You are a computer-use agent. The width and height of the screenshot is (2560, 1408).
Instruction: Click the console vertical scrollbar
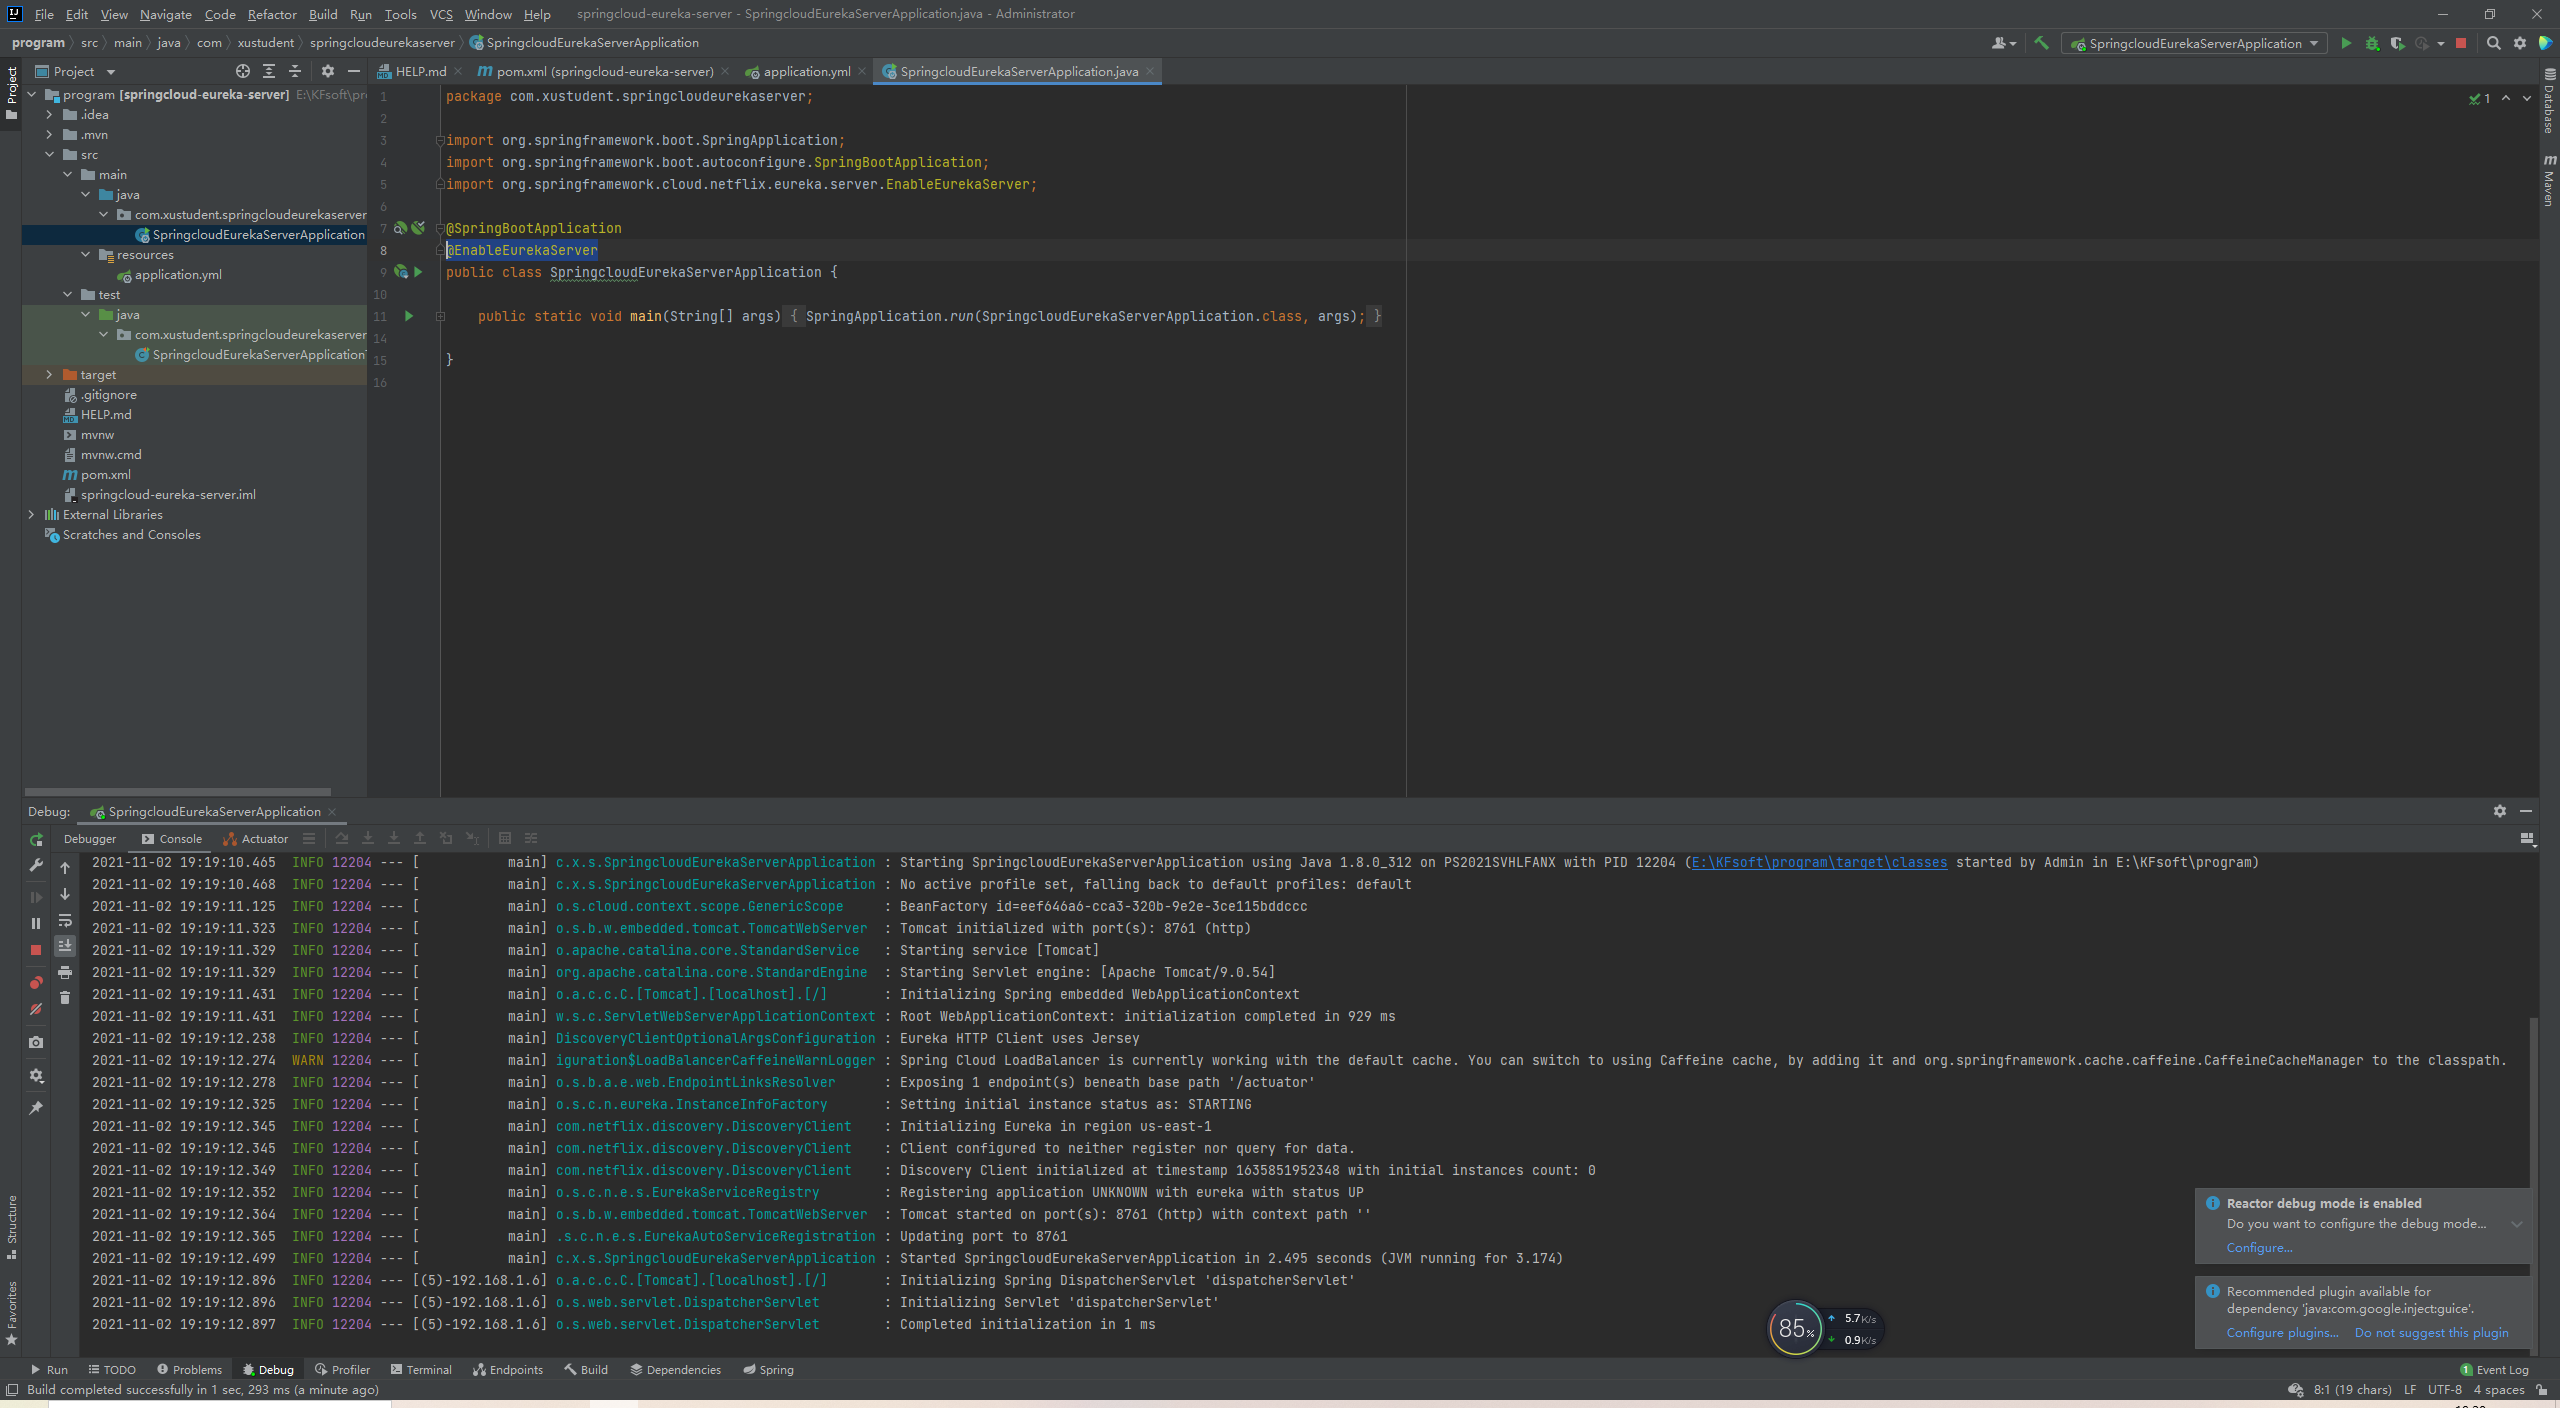point(2533,1185)
